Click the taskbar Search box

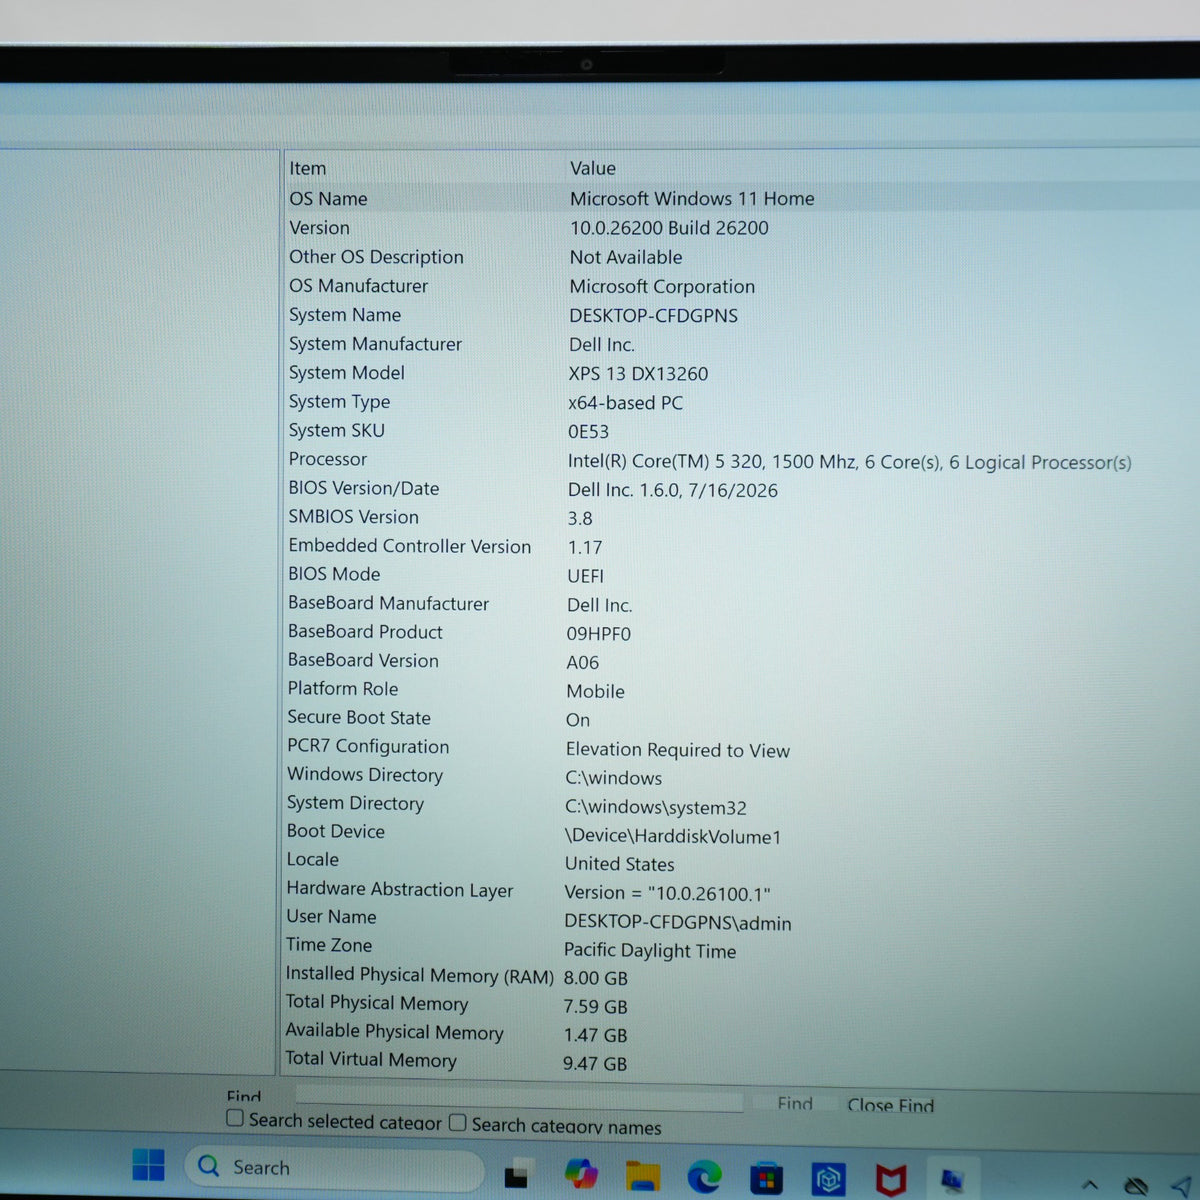pos(335,1167)
